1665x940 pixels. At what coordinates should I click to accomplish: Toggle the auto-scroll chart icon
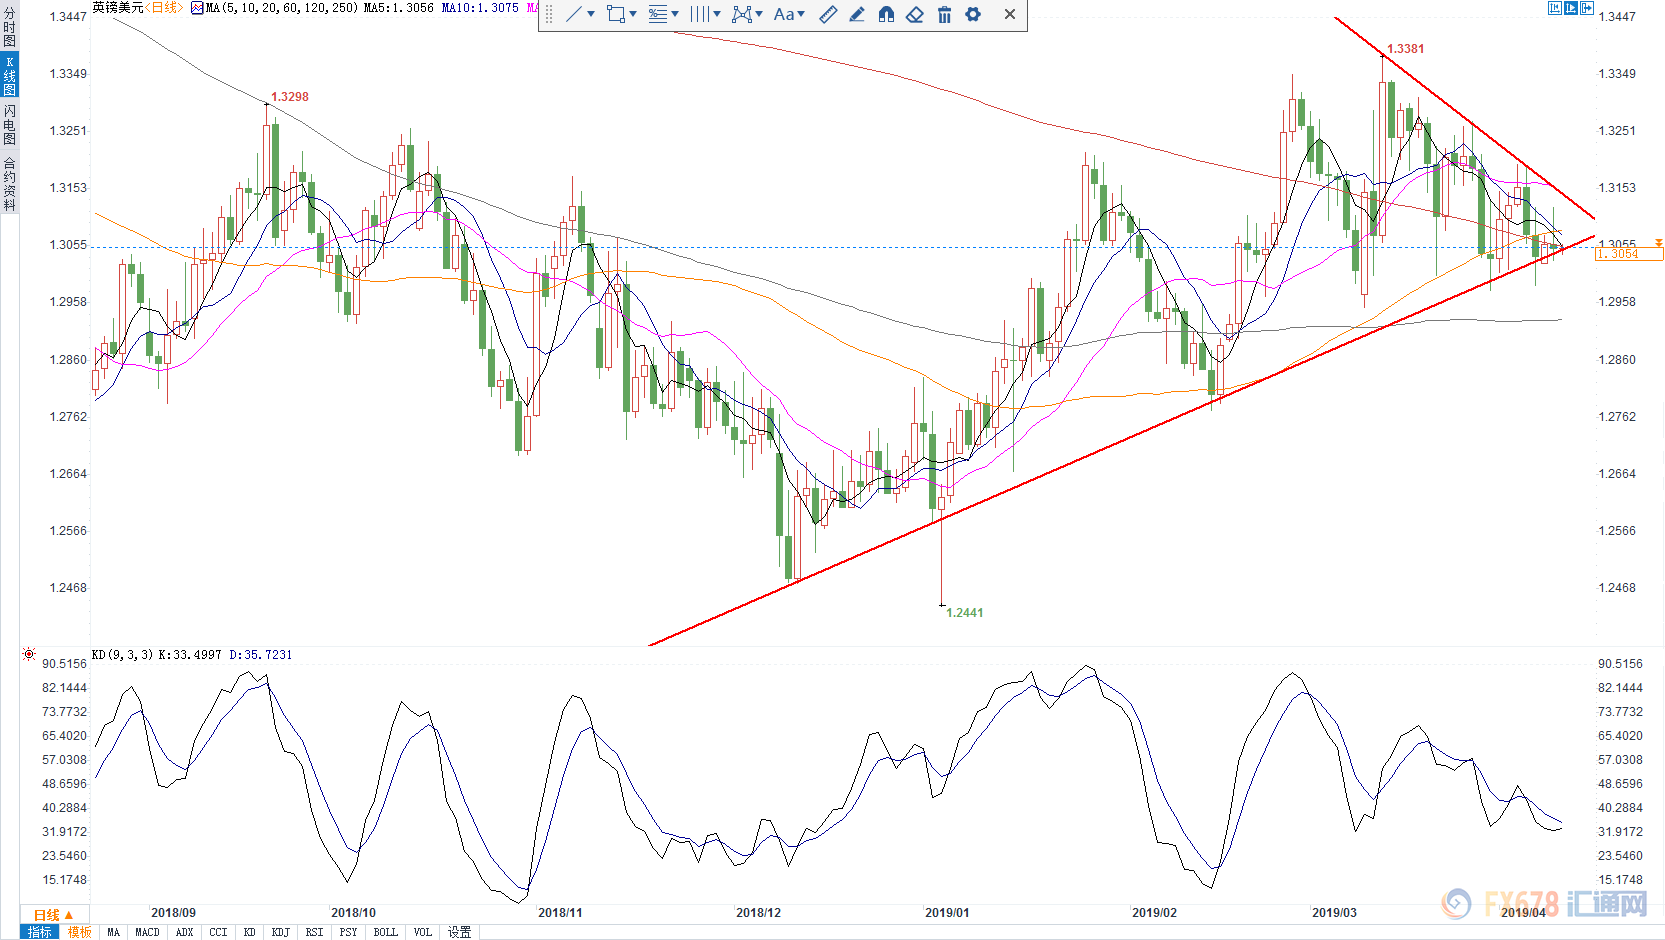pos(1571,8)
